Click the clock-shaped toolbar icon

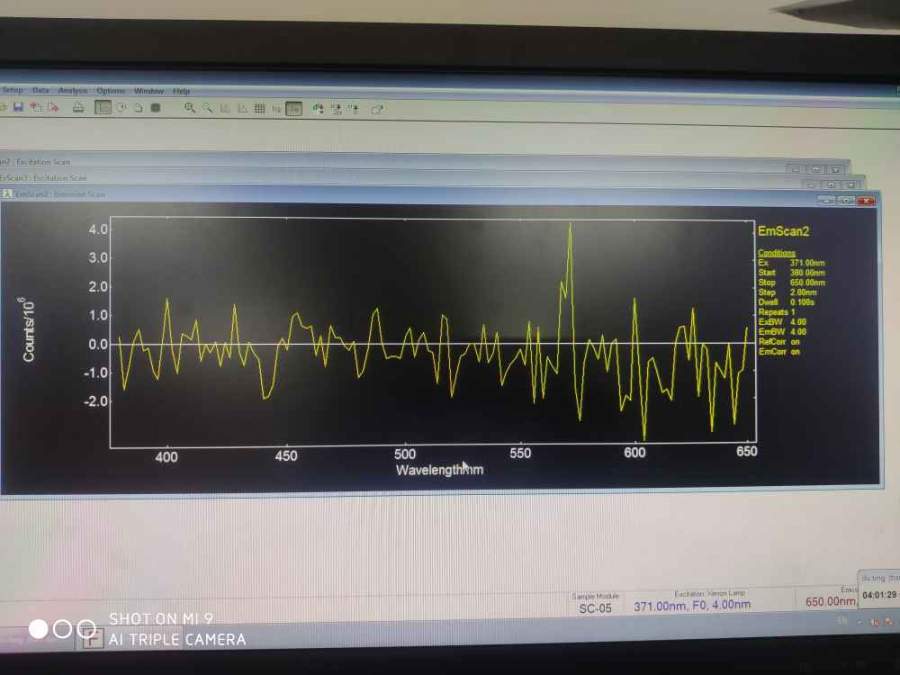coord(122,107)
